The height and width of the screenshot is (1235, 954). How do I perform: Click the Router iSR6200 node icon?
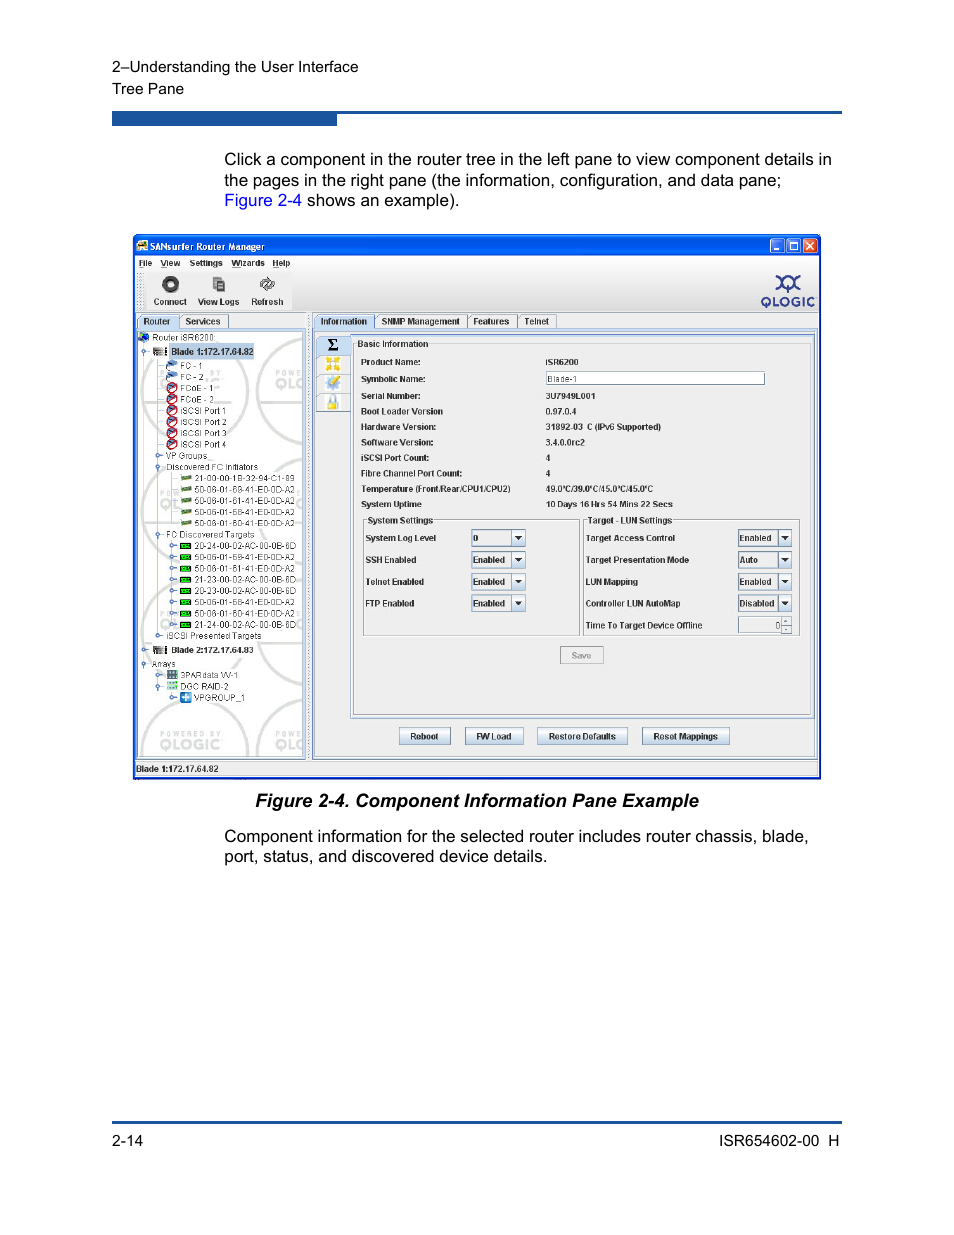click(144, 337)
